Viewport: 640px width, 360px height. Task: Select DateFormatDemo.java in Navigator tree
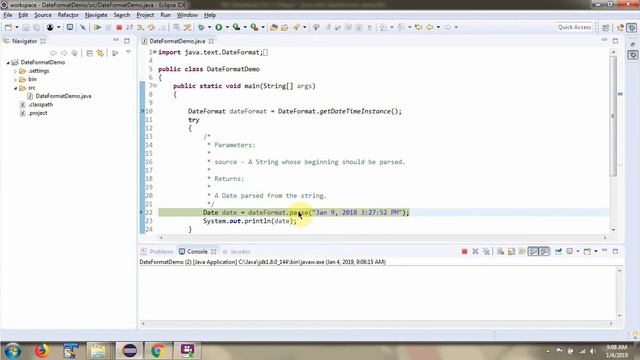coord(63,96)
